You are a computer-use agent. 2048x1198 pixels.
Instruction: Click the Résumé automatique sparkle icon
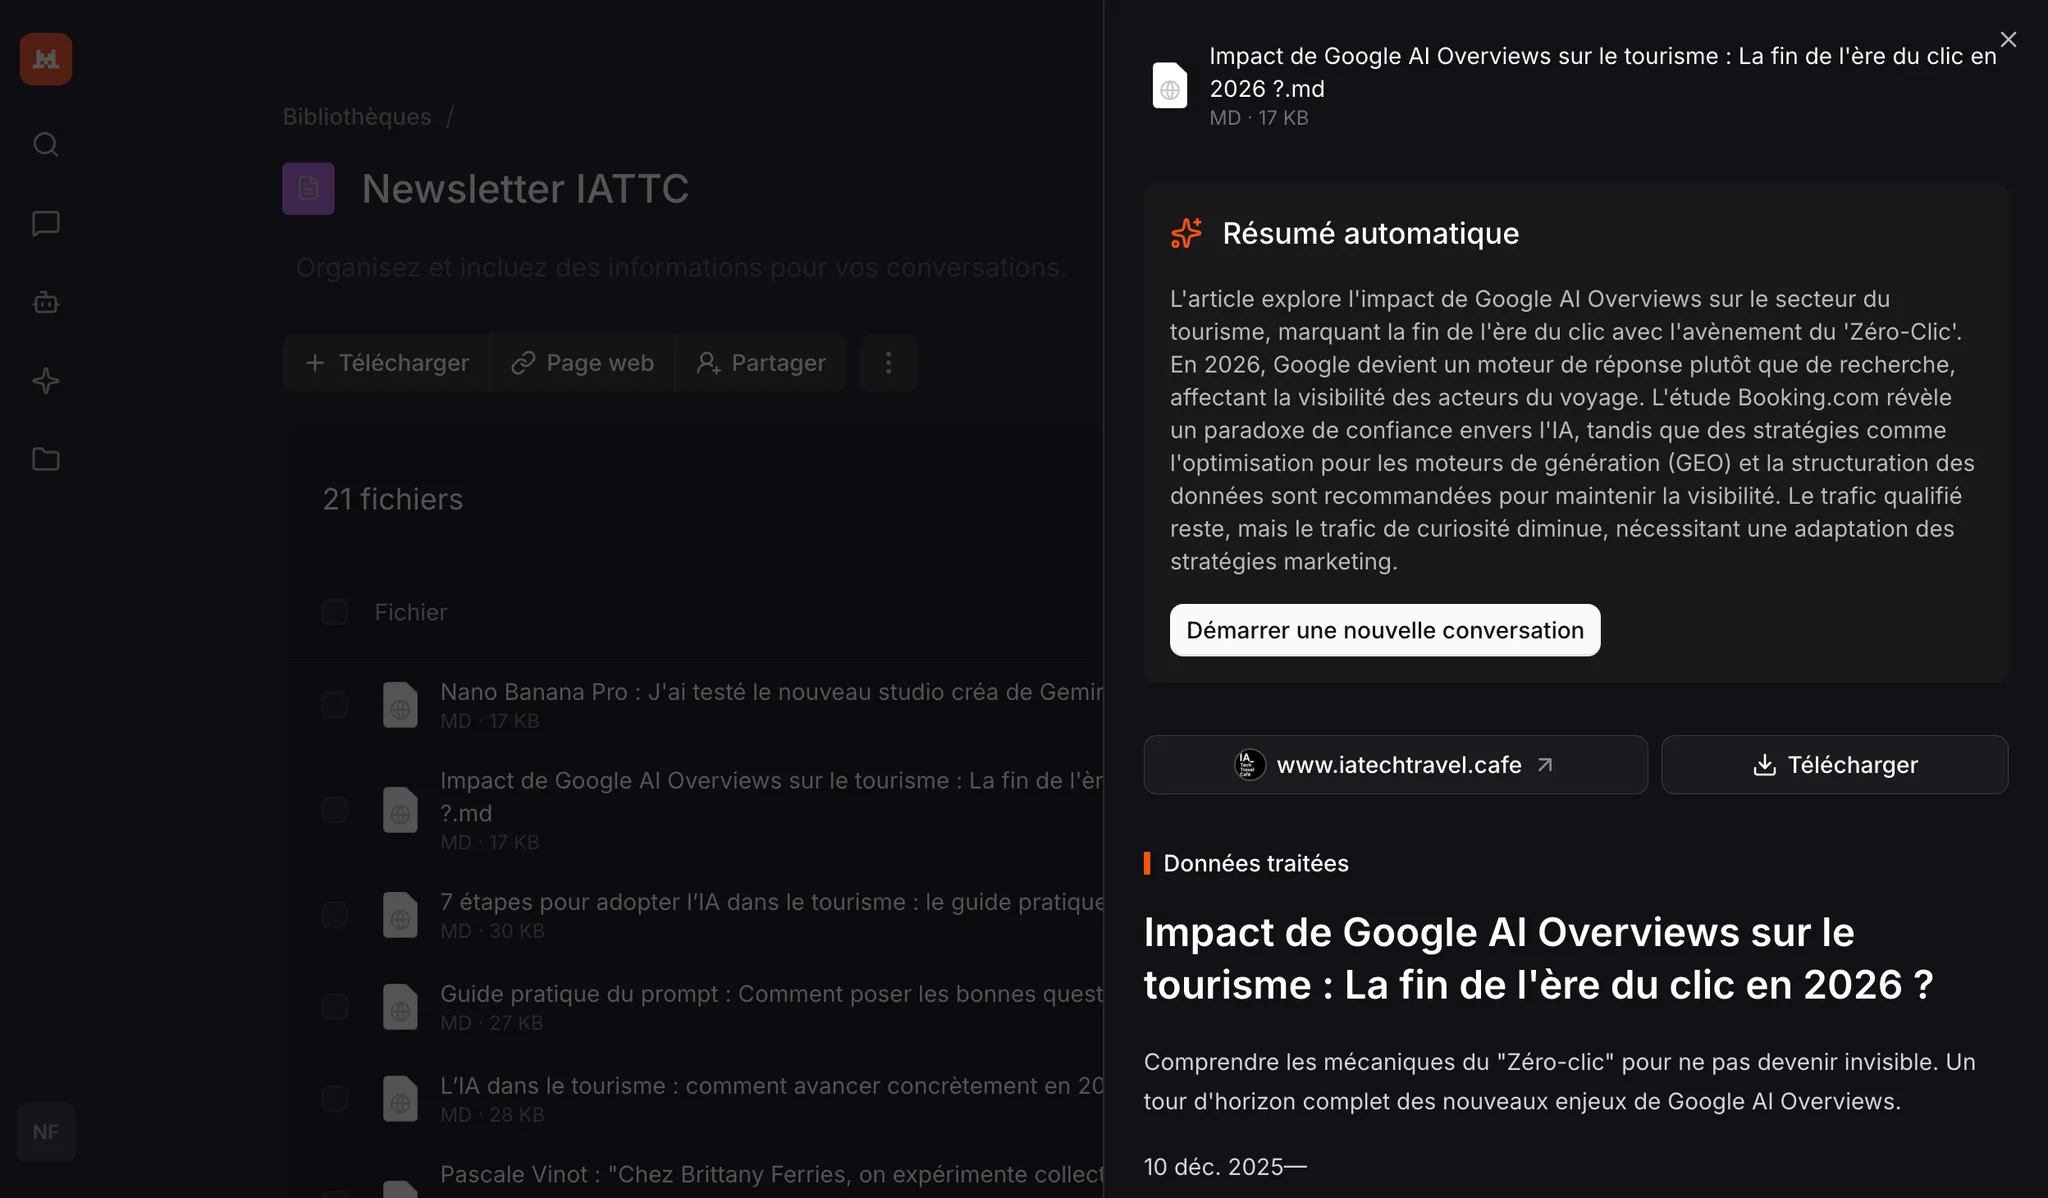tap(1186, 233)
